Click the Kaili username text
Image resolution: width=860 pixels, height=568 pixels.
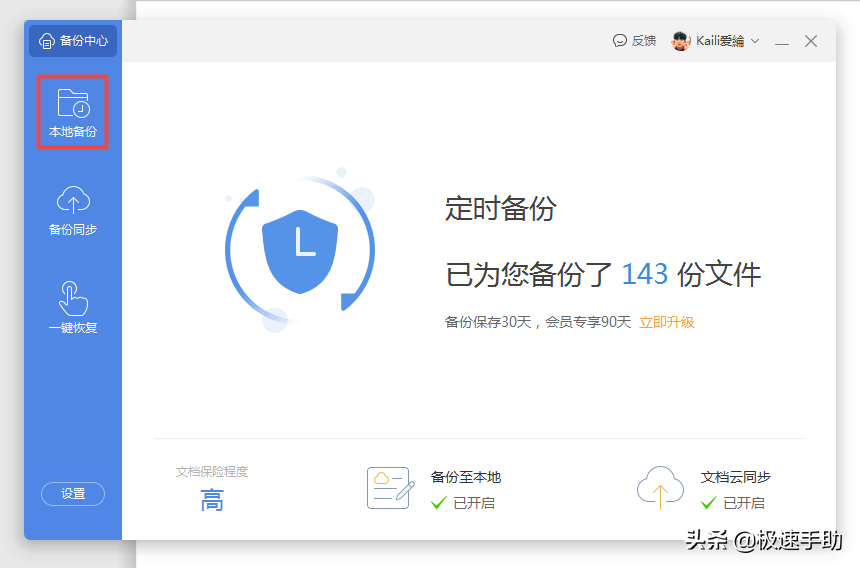[720, 41]
